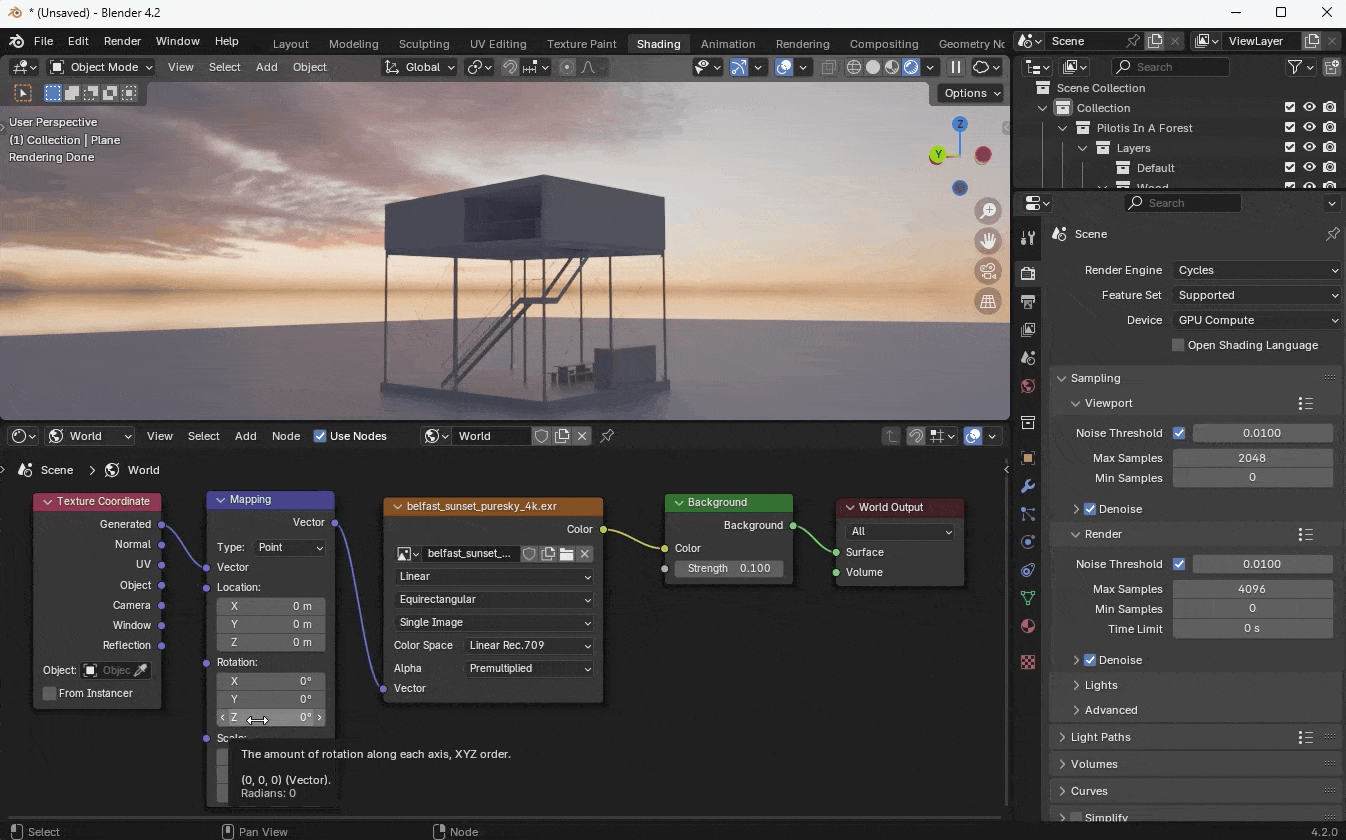Switch to the Modeling workspace tab
Viewport: 1346px width, 840px height.
(353, 44)
